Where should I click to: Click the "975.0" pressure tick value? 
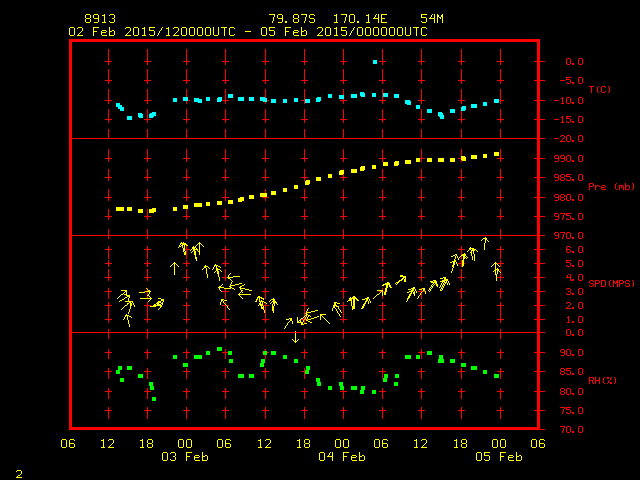point(569,217)
